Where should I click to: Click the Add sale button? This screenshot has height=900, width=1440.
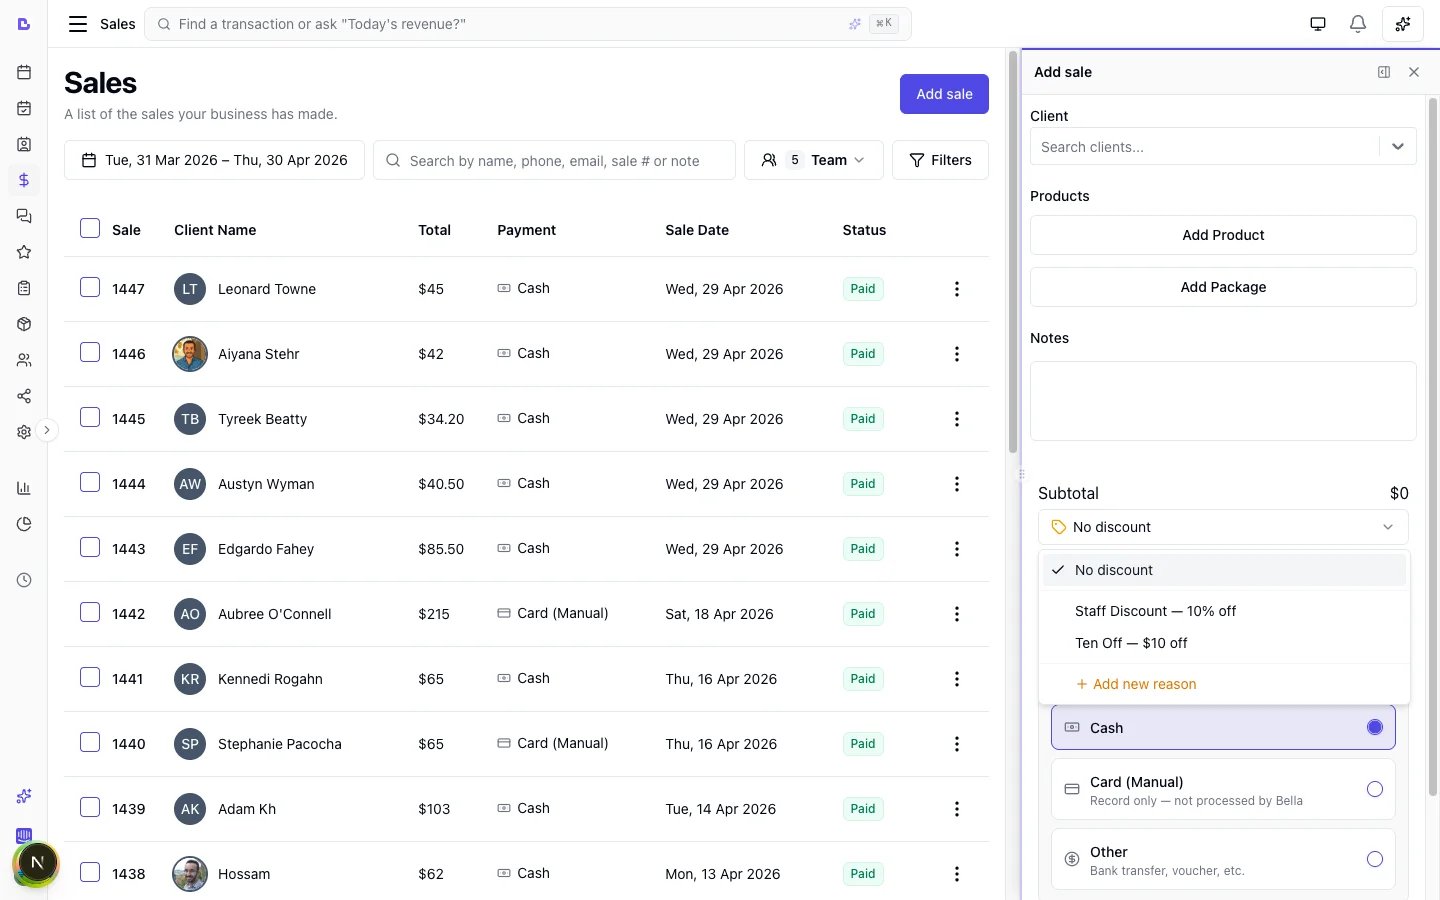[x=944, y=94]
